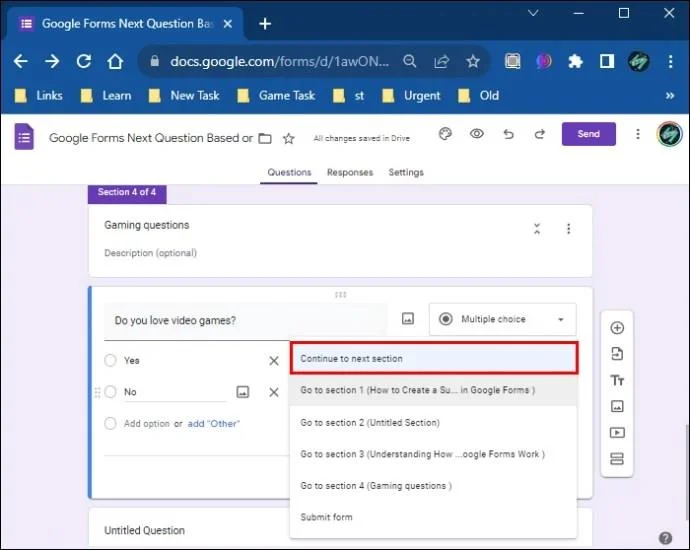The height and width of the screenshot is (550, 690).
Task: Open the tab search chevron
Action: click(x=533, y=13)
